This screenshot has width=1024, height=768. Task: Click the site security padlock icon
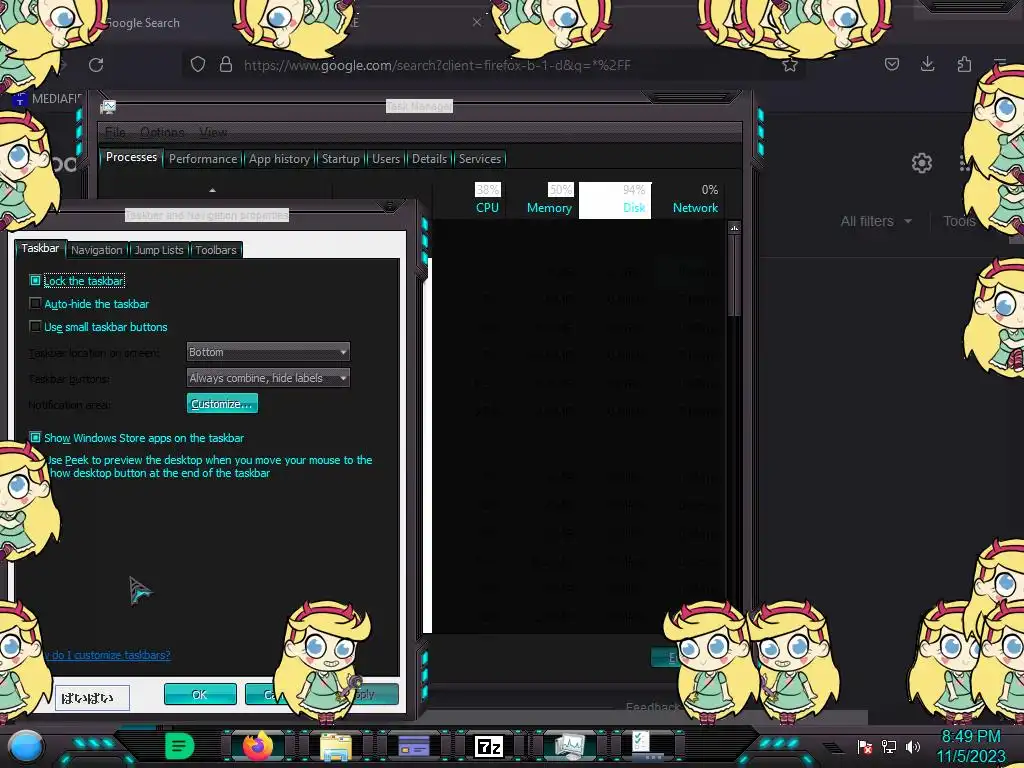[226, 64]
